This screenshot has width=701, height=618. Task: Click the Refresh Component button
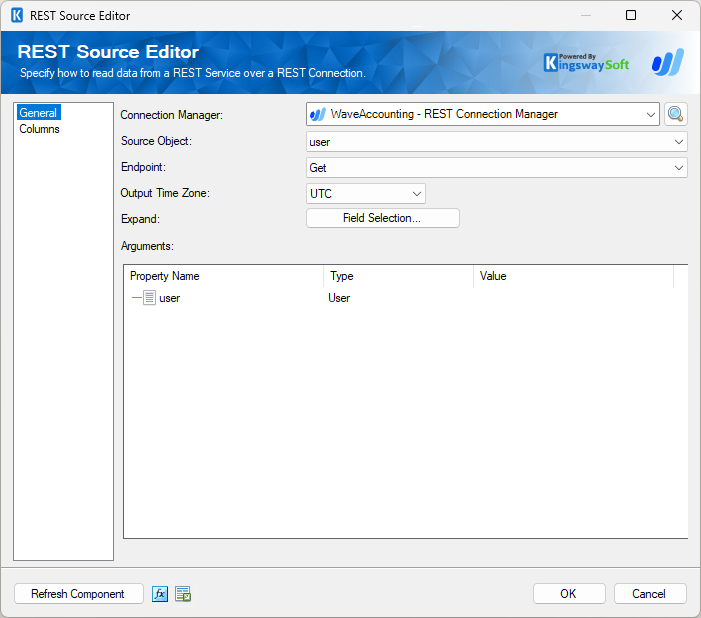(78, 594)
